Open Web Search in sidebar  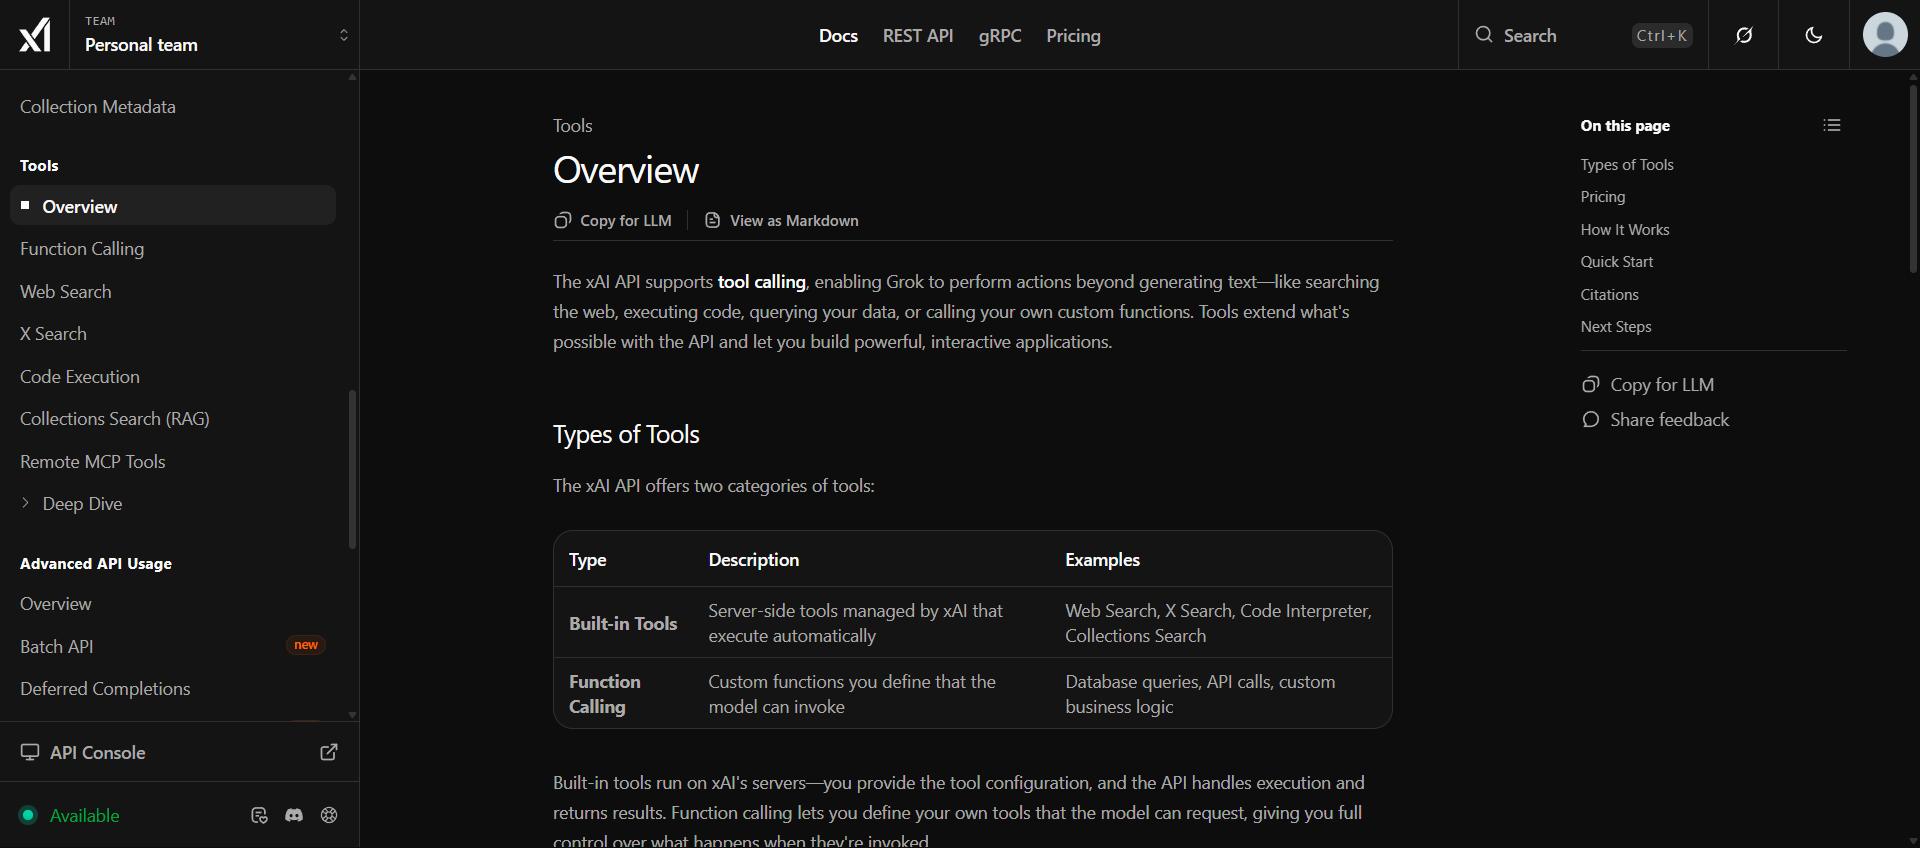click(x=66, y=292)
